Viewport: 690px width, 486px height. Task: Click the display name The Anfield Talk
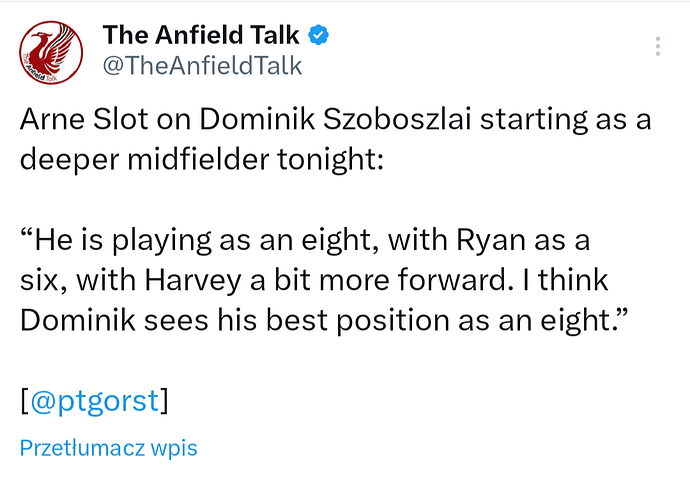click(201, 35)
